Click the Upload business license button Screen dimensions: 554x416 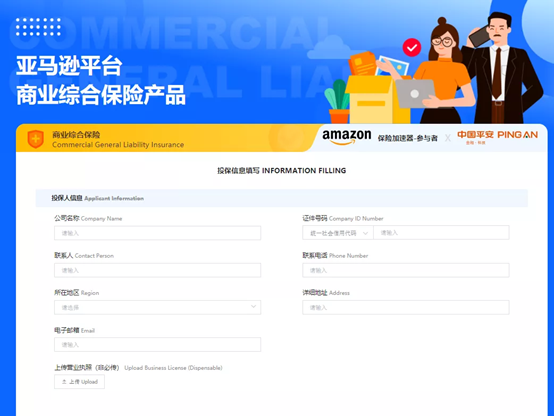[79, 382]
